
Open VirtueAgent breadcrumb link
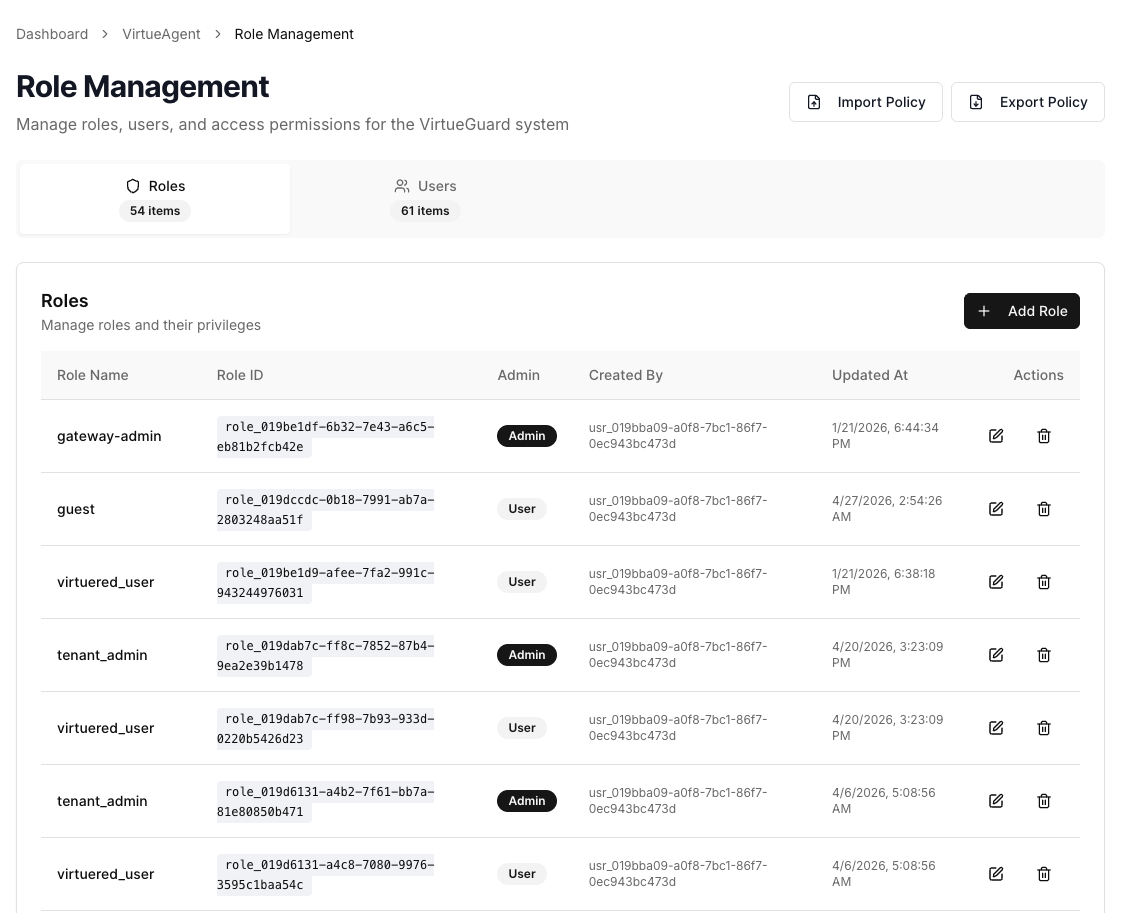(161, 34)
